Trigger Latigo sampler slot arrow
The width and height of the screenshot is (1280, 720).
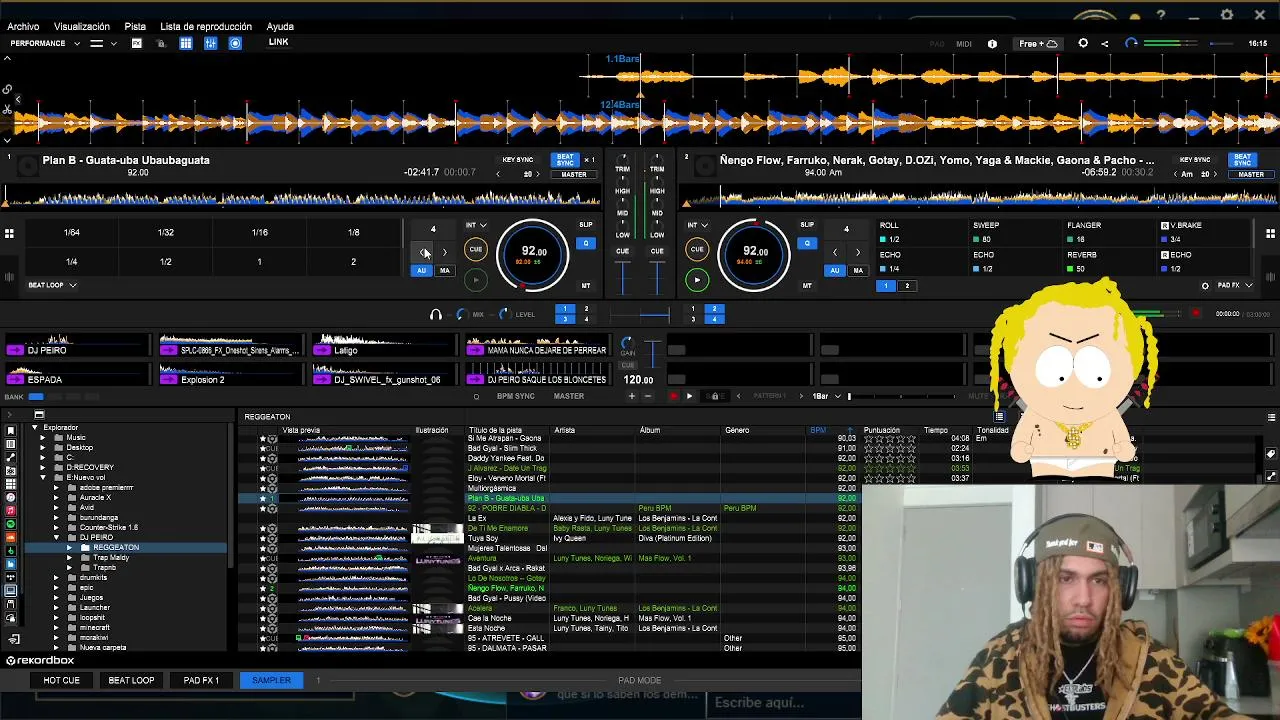point(322,350)
